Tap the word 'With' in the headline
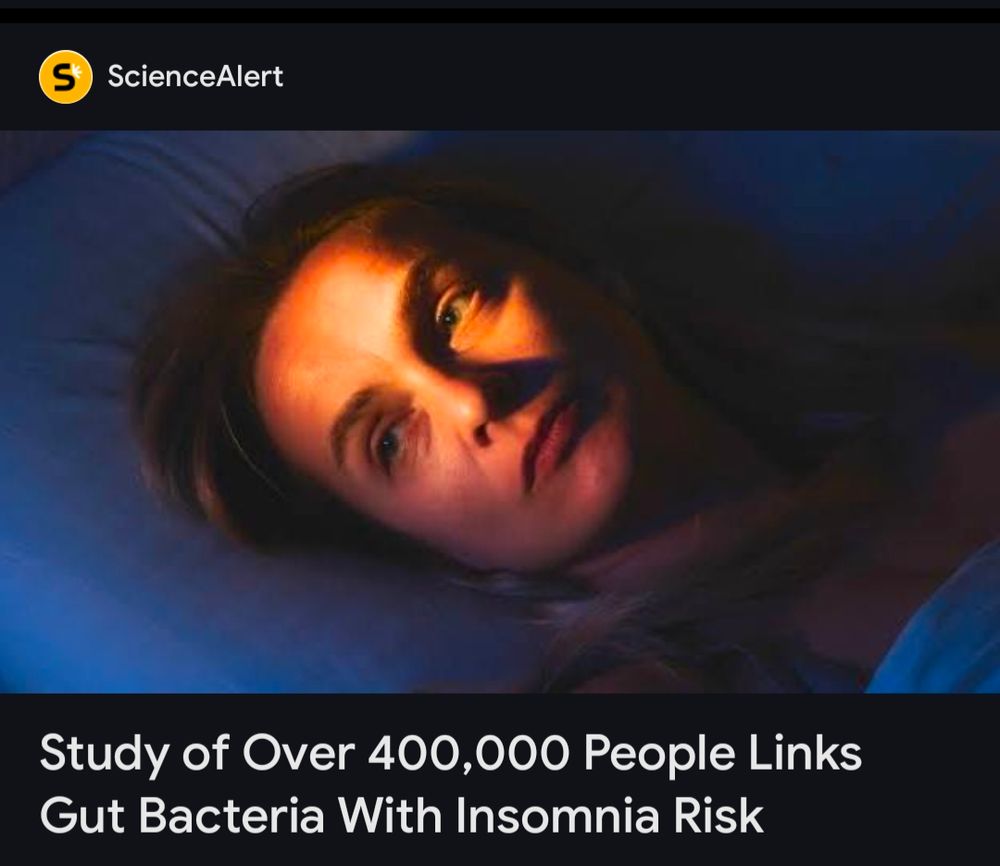 coord(390,816)
